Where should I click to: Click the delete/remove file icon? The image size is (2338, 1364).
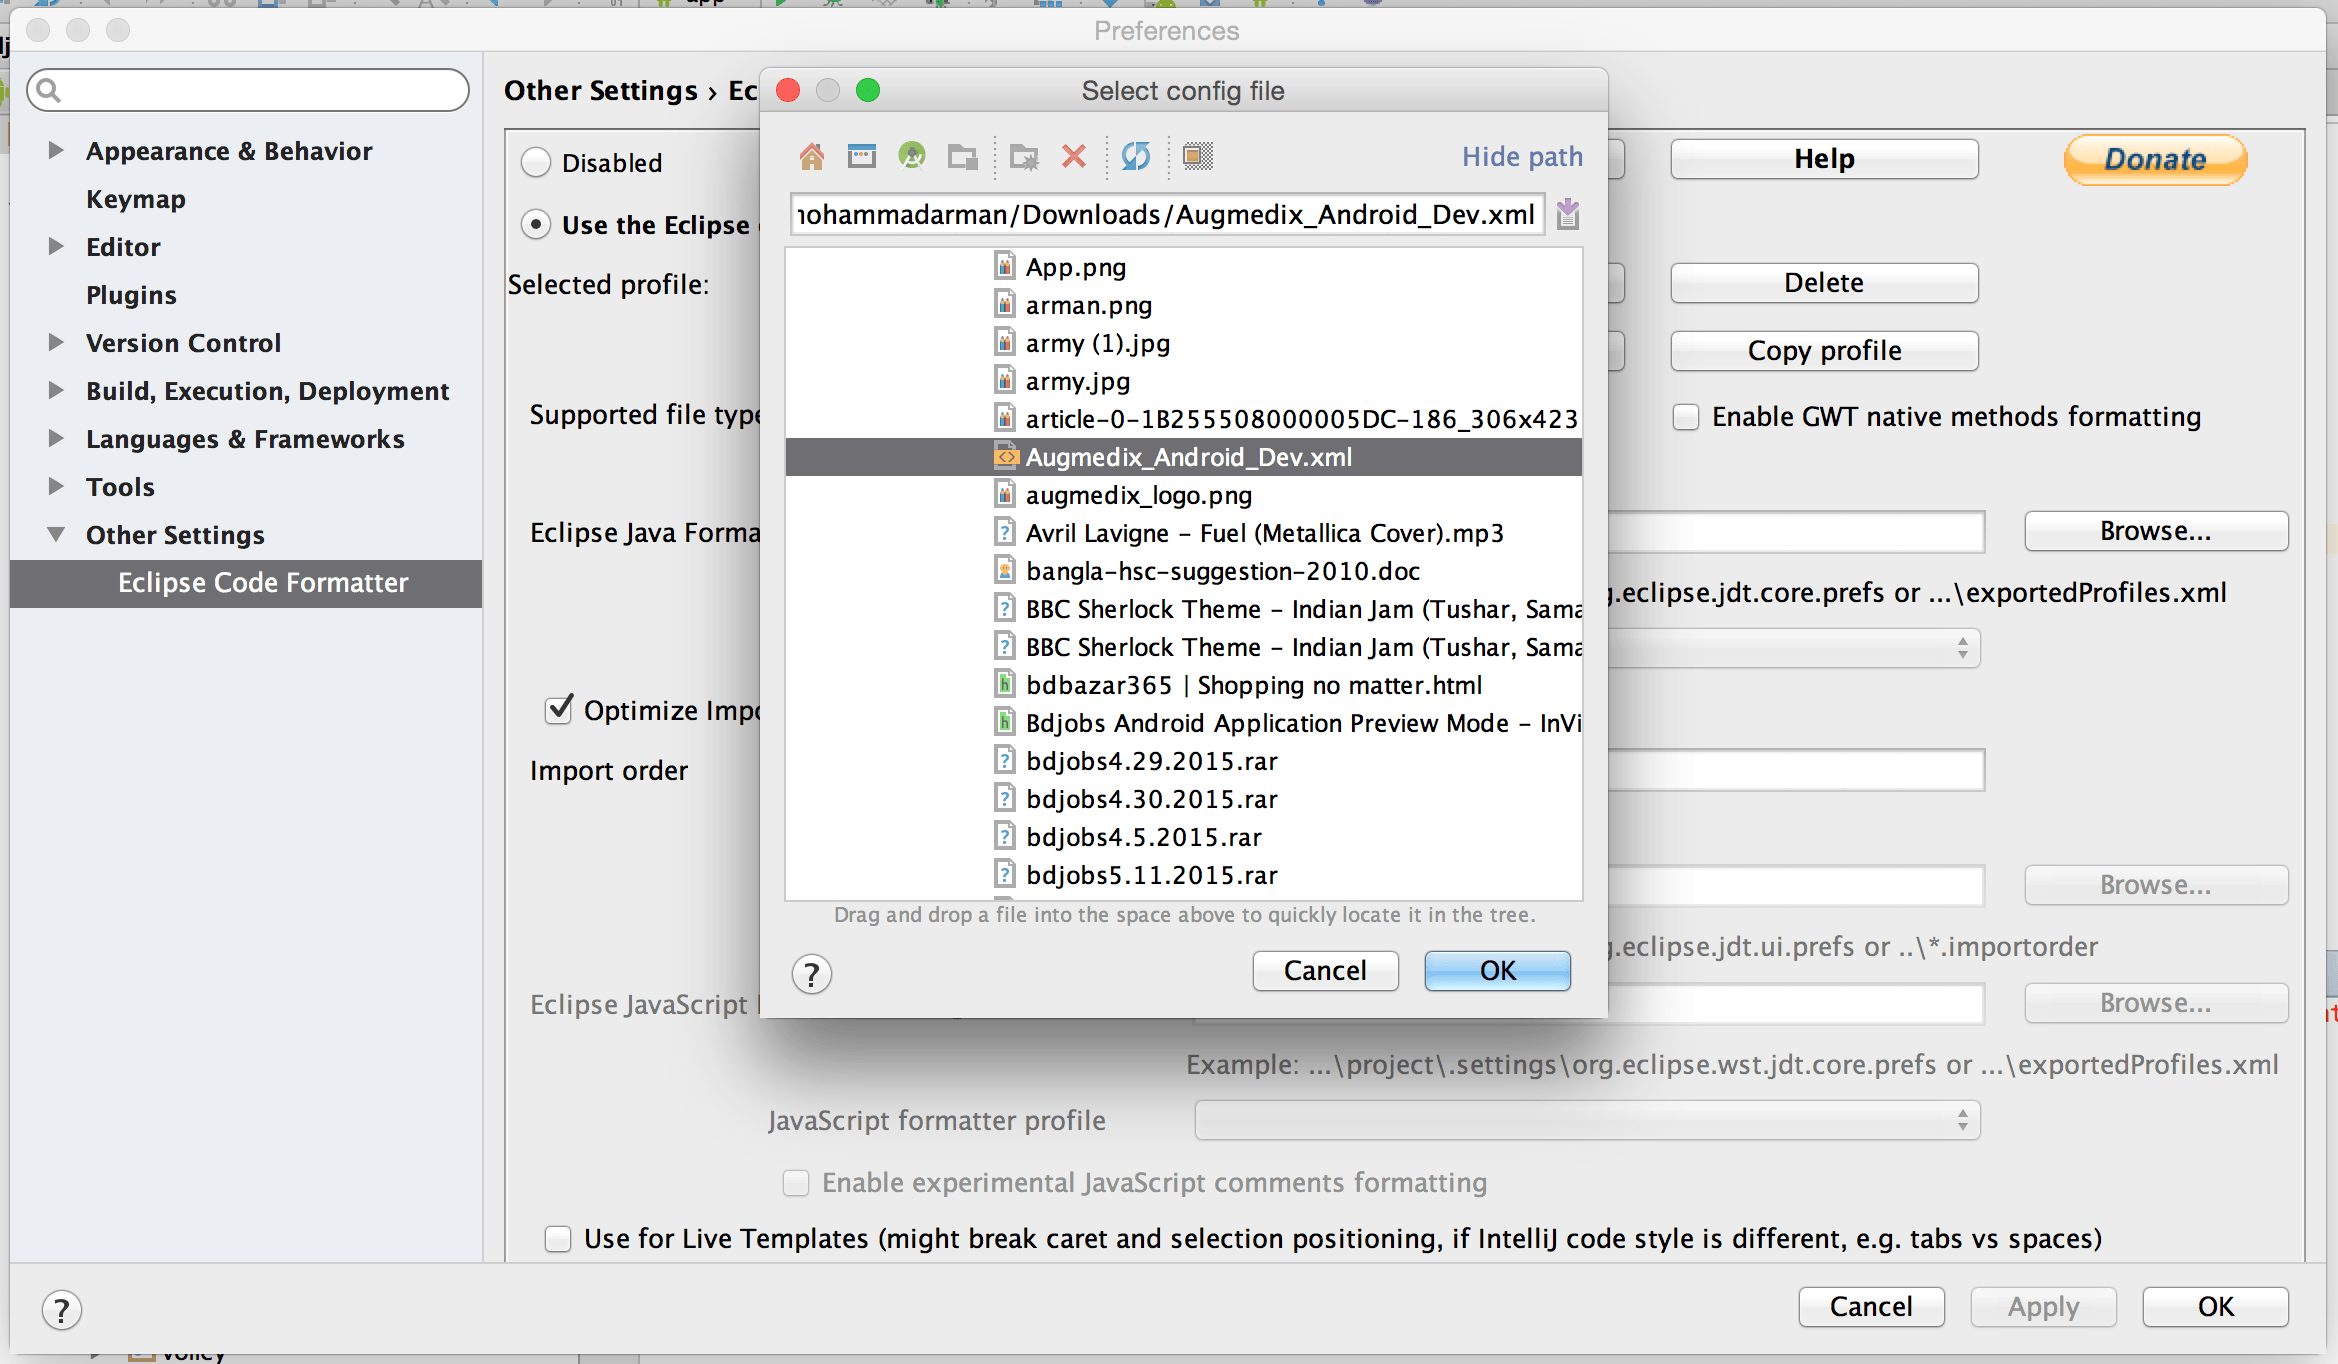point(1073,156)
